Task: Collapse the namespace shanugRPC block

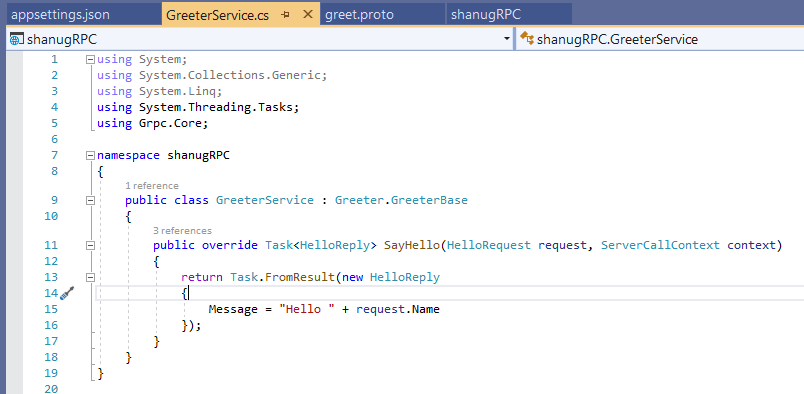Action: tap(90, 155)
